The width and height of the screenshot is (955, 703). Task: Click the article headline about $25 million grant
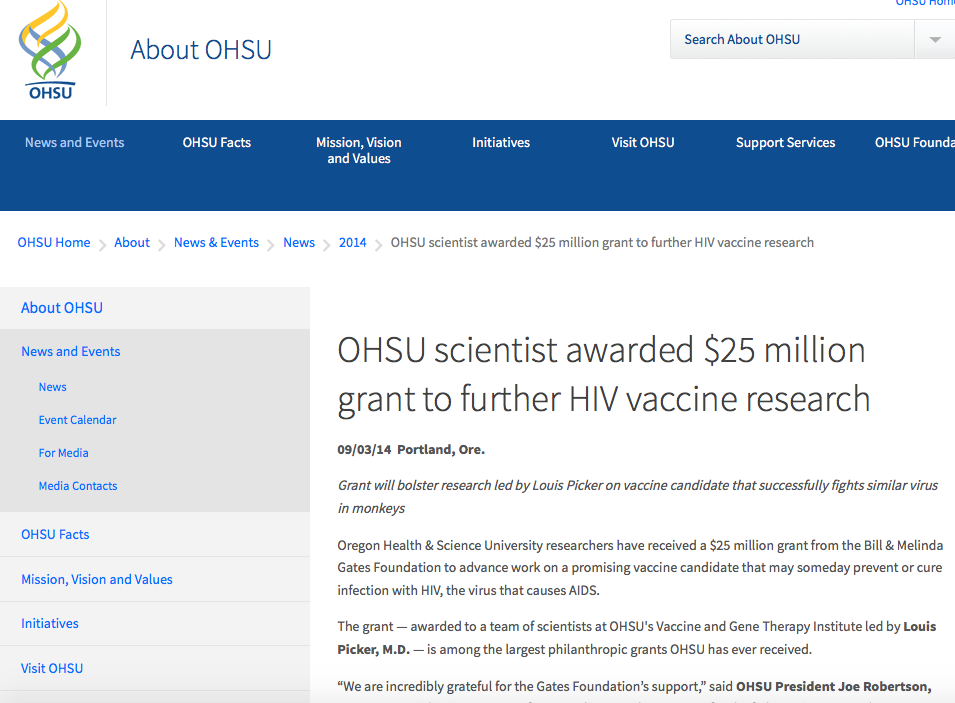pyautogui.click(x=604, y=375)
